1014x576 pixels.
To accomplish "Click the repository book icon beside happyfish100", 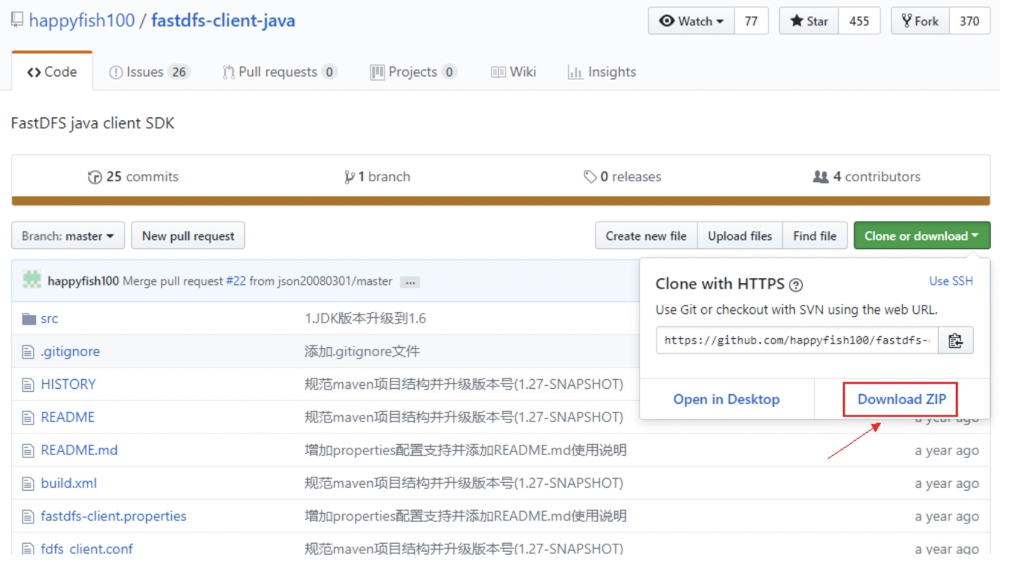I will coord(17,20).
